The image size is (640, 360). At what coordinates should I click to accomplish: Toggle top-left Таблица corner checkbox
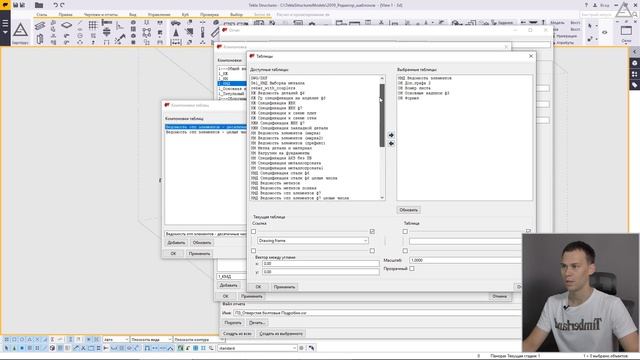(405, 231)
